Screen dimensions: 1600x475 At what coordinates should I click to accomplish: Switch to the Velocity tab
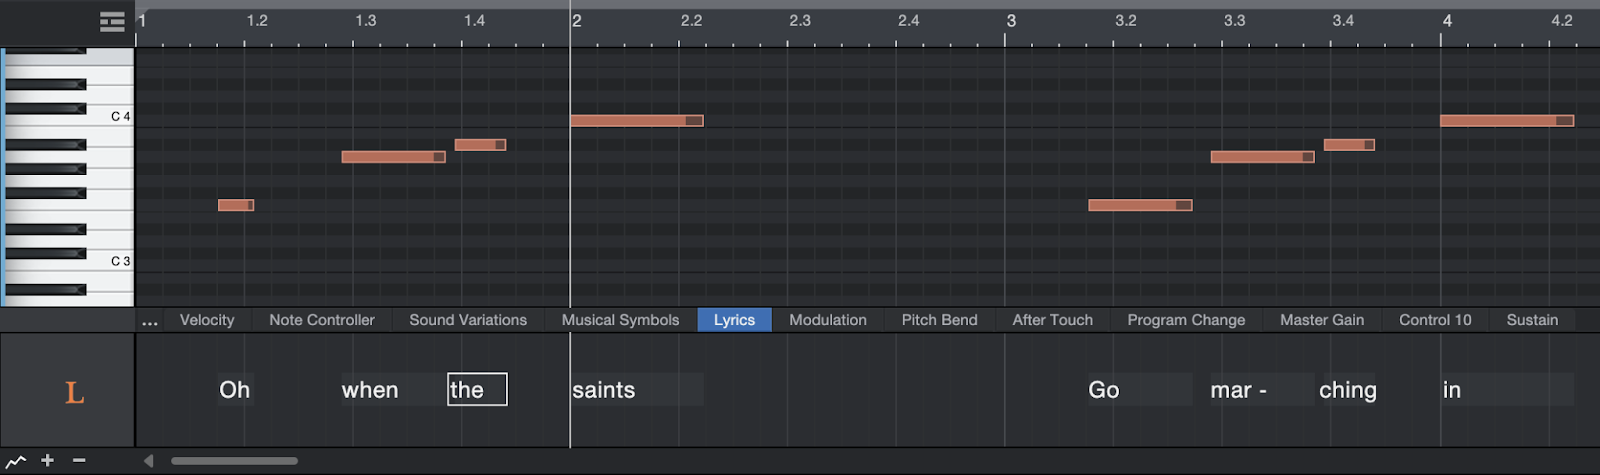click(207, 320)
